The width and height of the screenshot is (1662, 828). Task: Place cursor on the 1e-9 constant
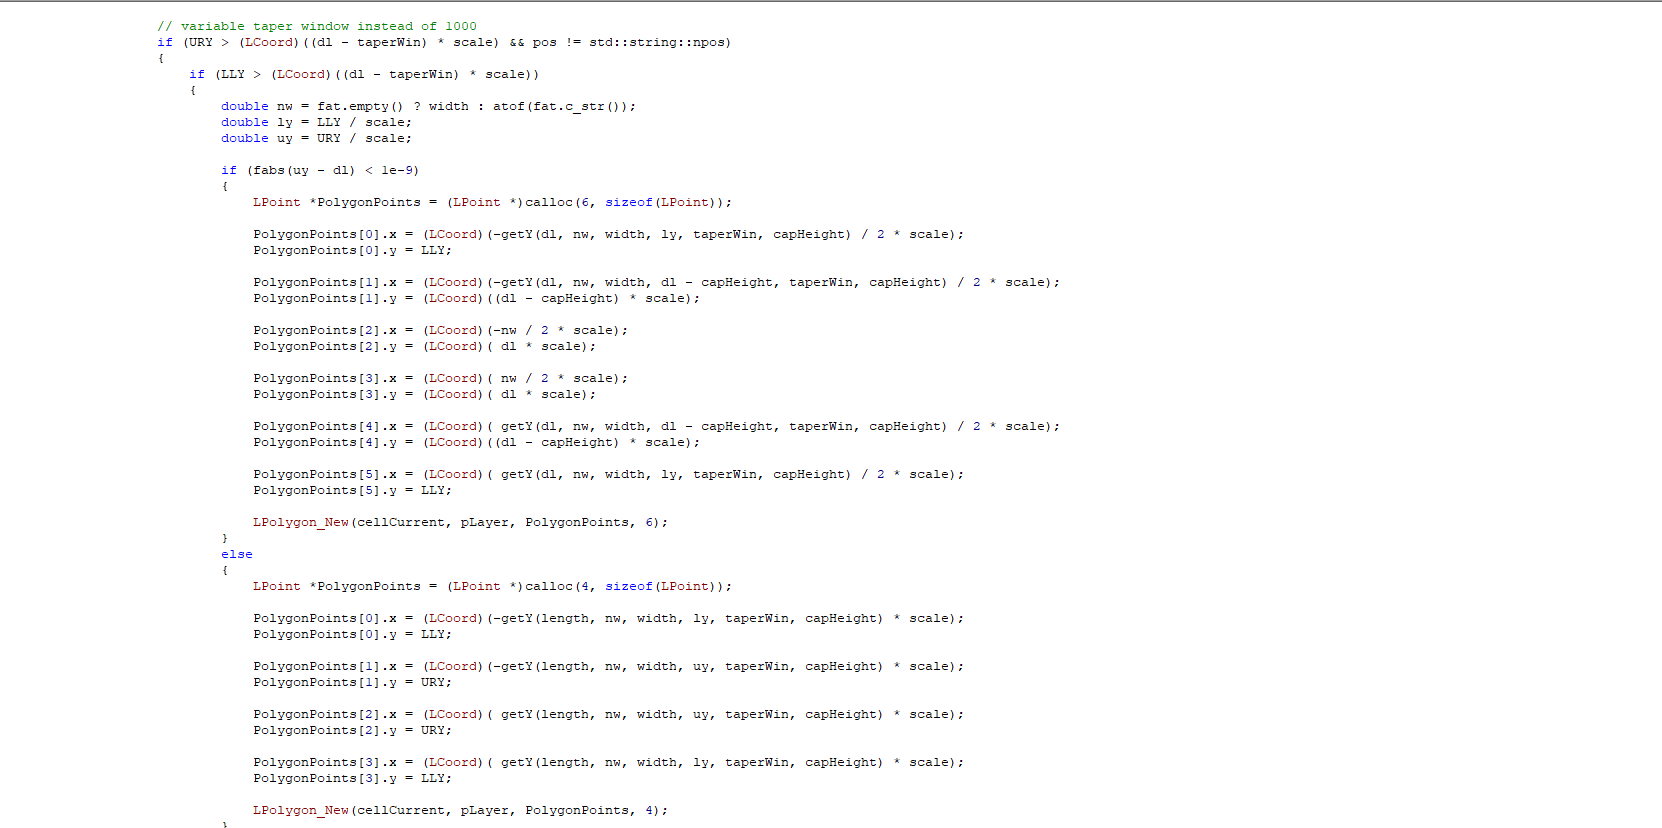(x=397, y=170)
